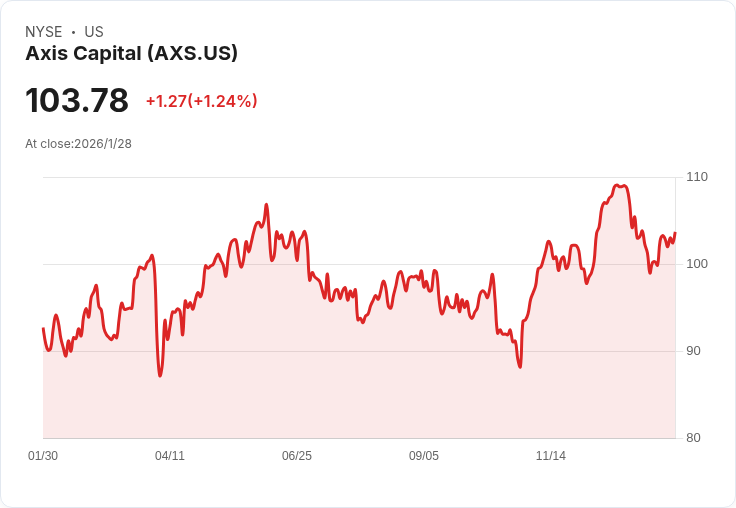
Task: Click the 103.78 closing price
Action: tap(77, 101)
